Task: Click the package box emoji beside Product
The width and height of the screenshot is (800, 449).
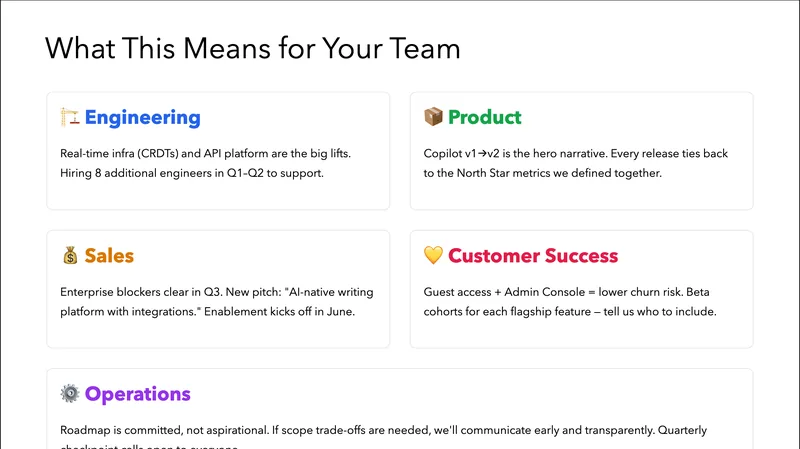Action: 434,118
